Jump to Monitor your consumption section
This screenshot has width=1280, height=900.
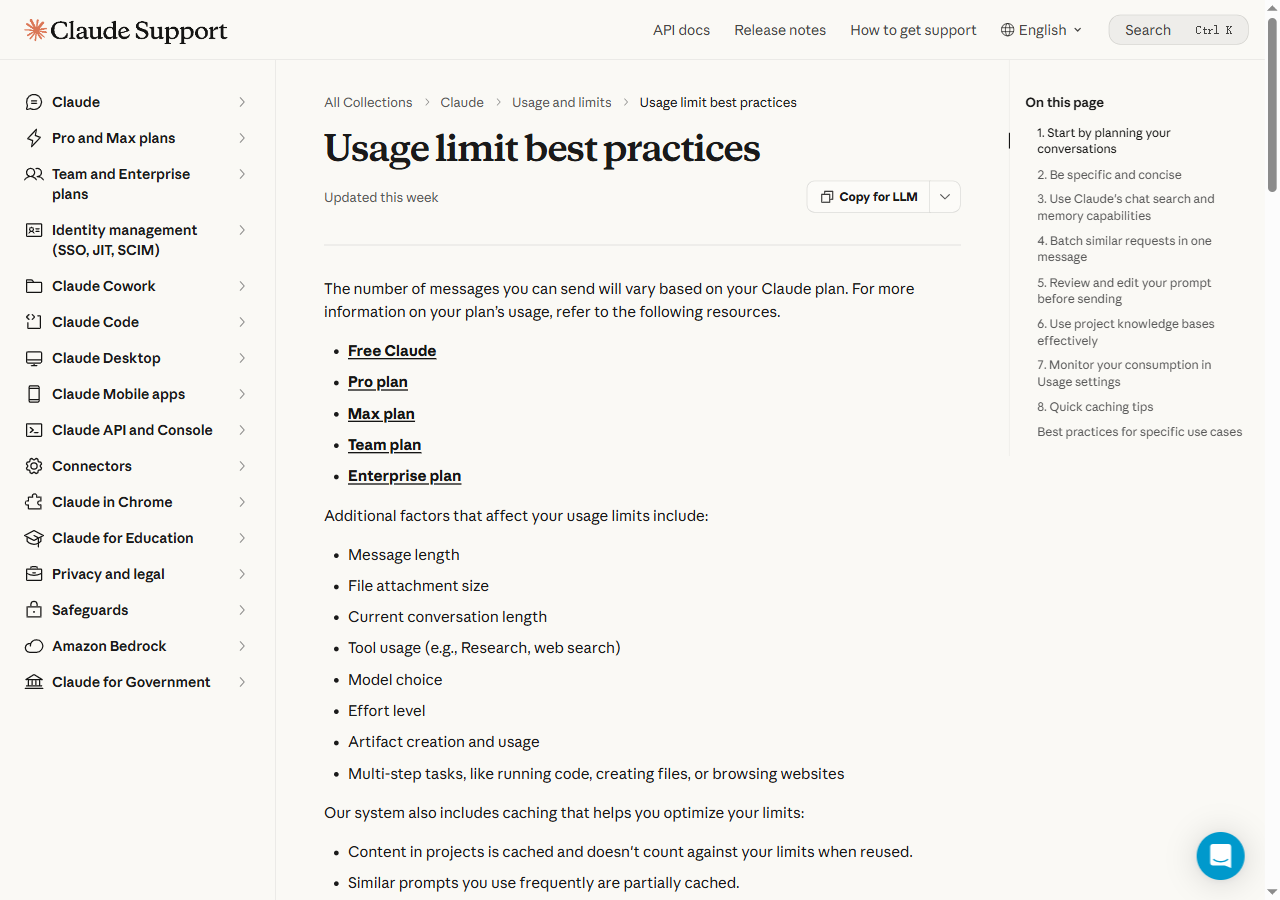point(1124,373)
